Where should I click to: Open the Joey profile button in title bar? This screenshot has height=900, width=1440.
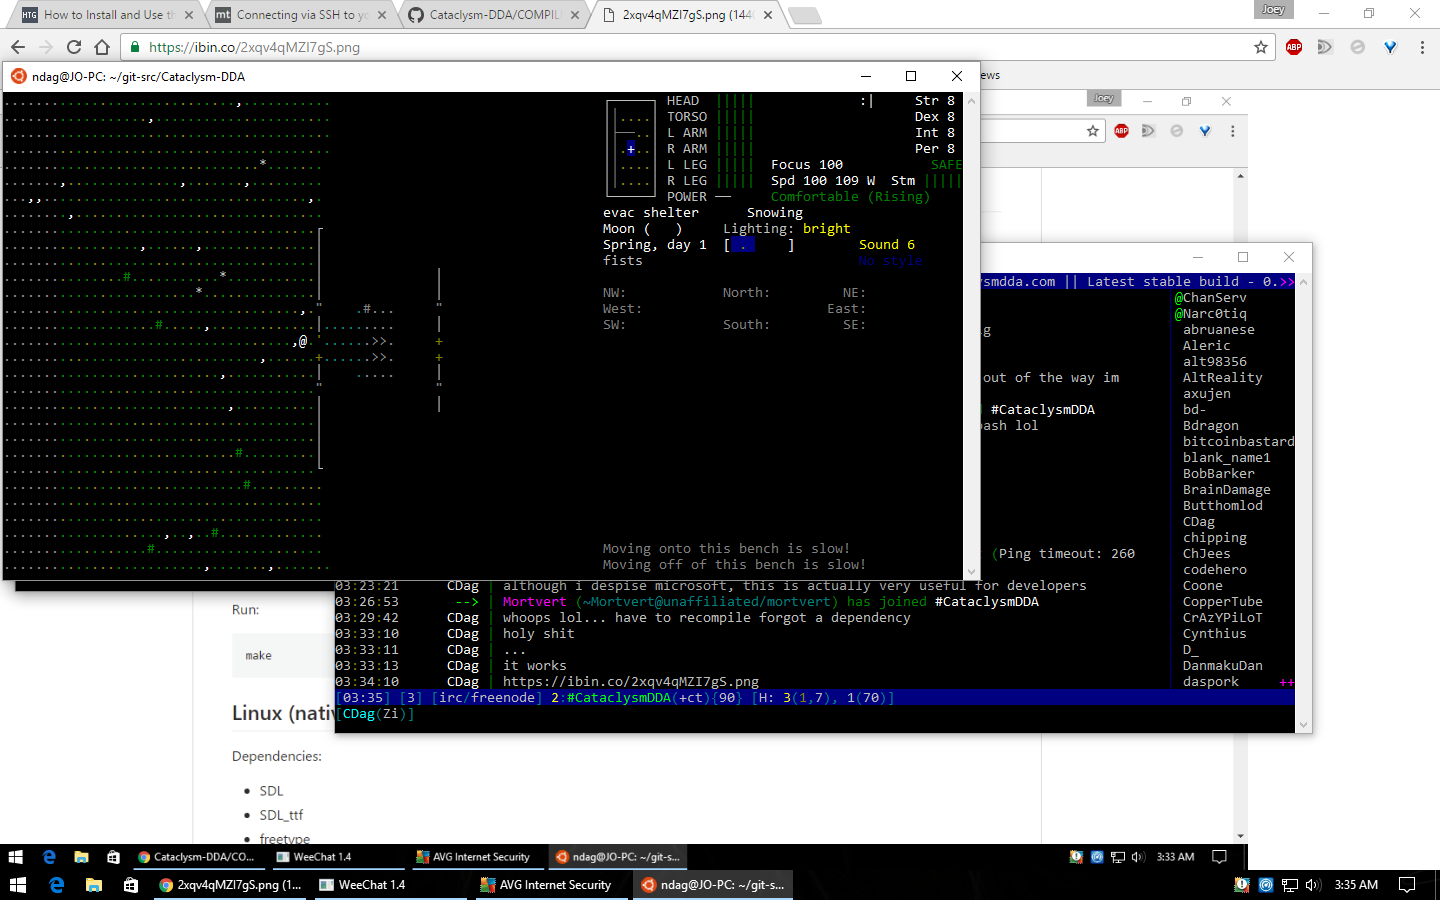1273,9
